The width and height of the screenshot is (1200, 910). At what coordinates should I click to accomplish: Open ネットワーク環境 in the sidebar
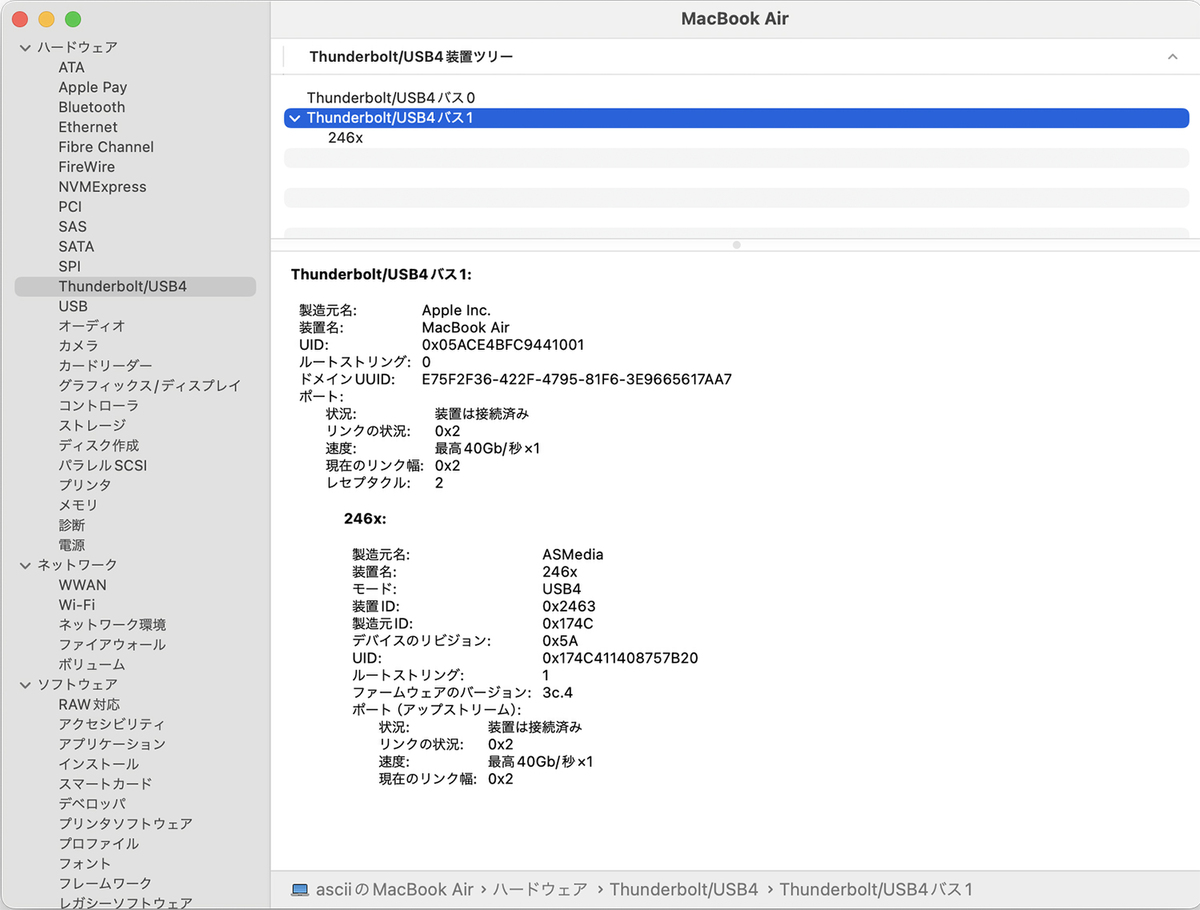tap(112, 625)
